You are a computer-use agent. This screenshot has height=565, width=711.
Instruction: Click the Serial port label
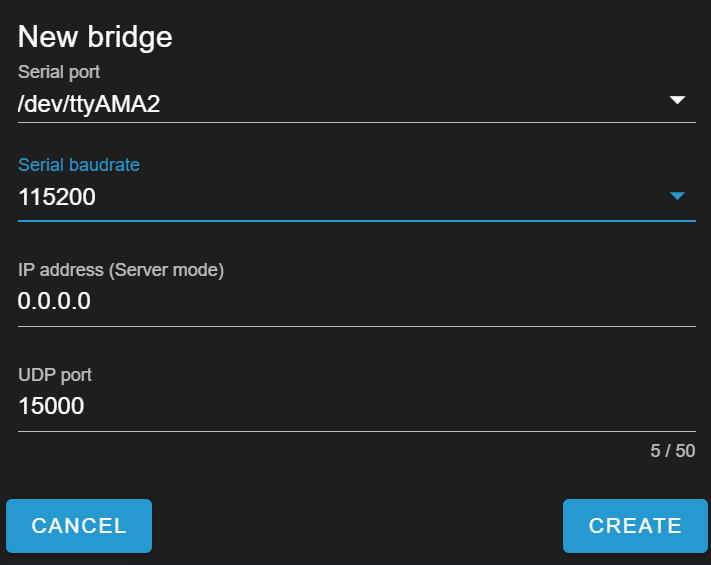coord(59,72)
